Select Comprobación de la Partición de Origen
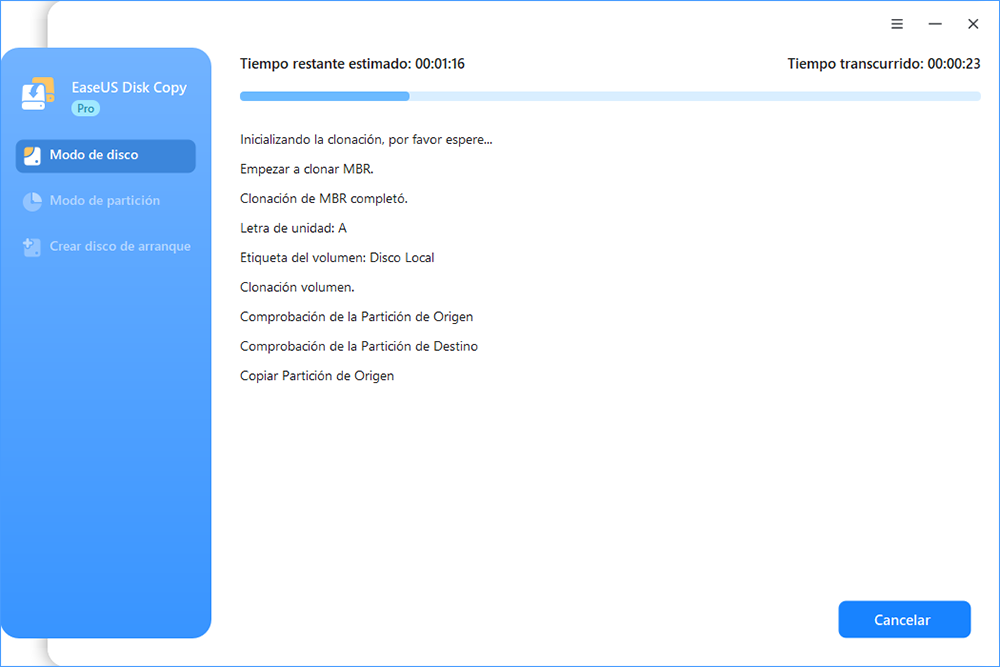Viewport: 1000px width, 667px height. pos(357,317)
